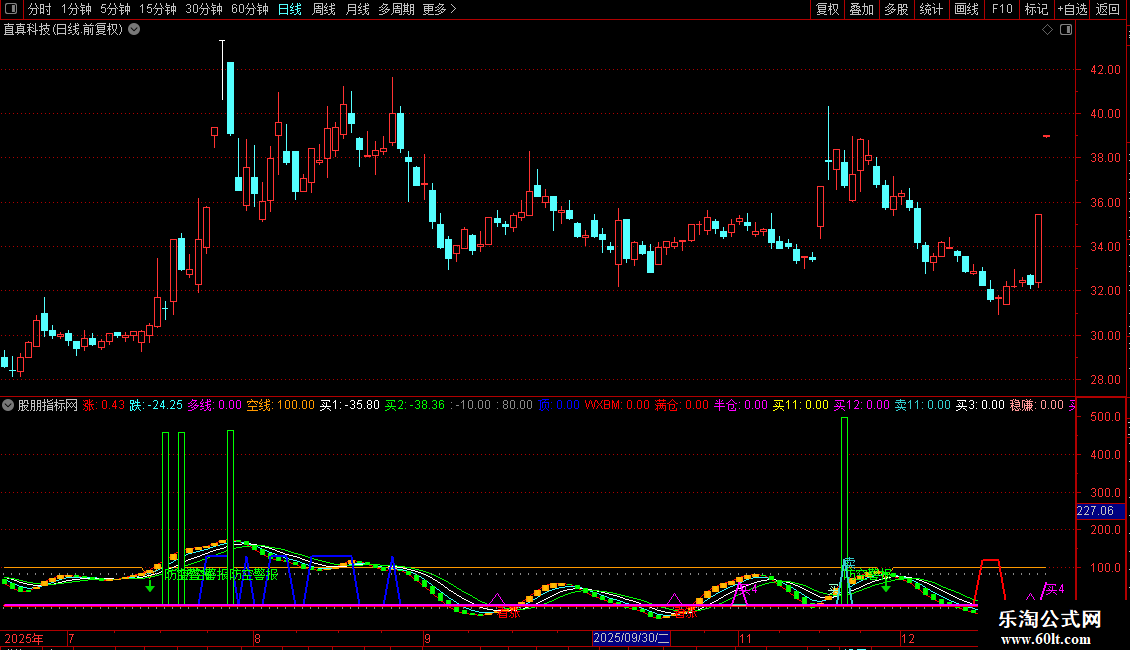The height and width of the screenshot is (650, 1130).
Task: Switch to the 60分钟 period tab
Action: coord(249,9)
